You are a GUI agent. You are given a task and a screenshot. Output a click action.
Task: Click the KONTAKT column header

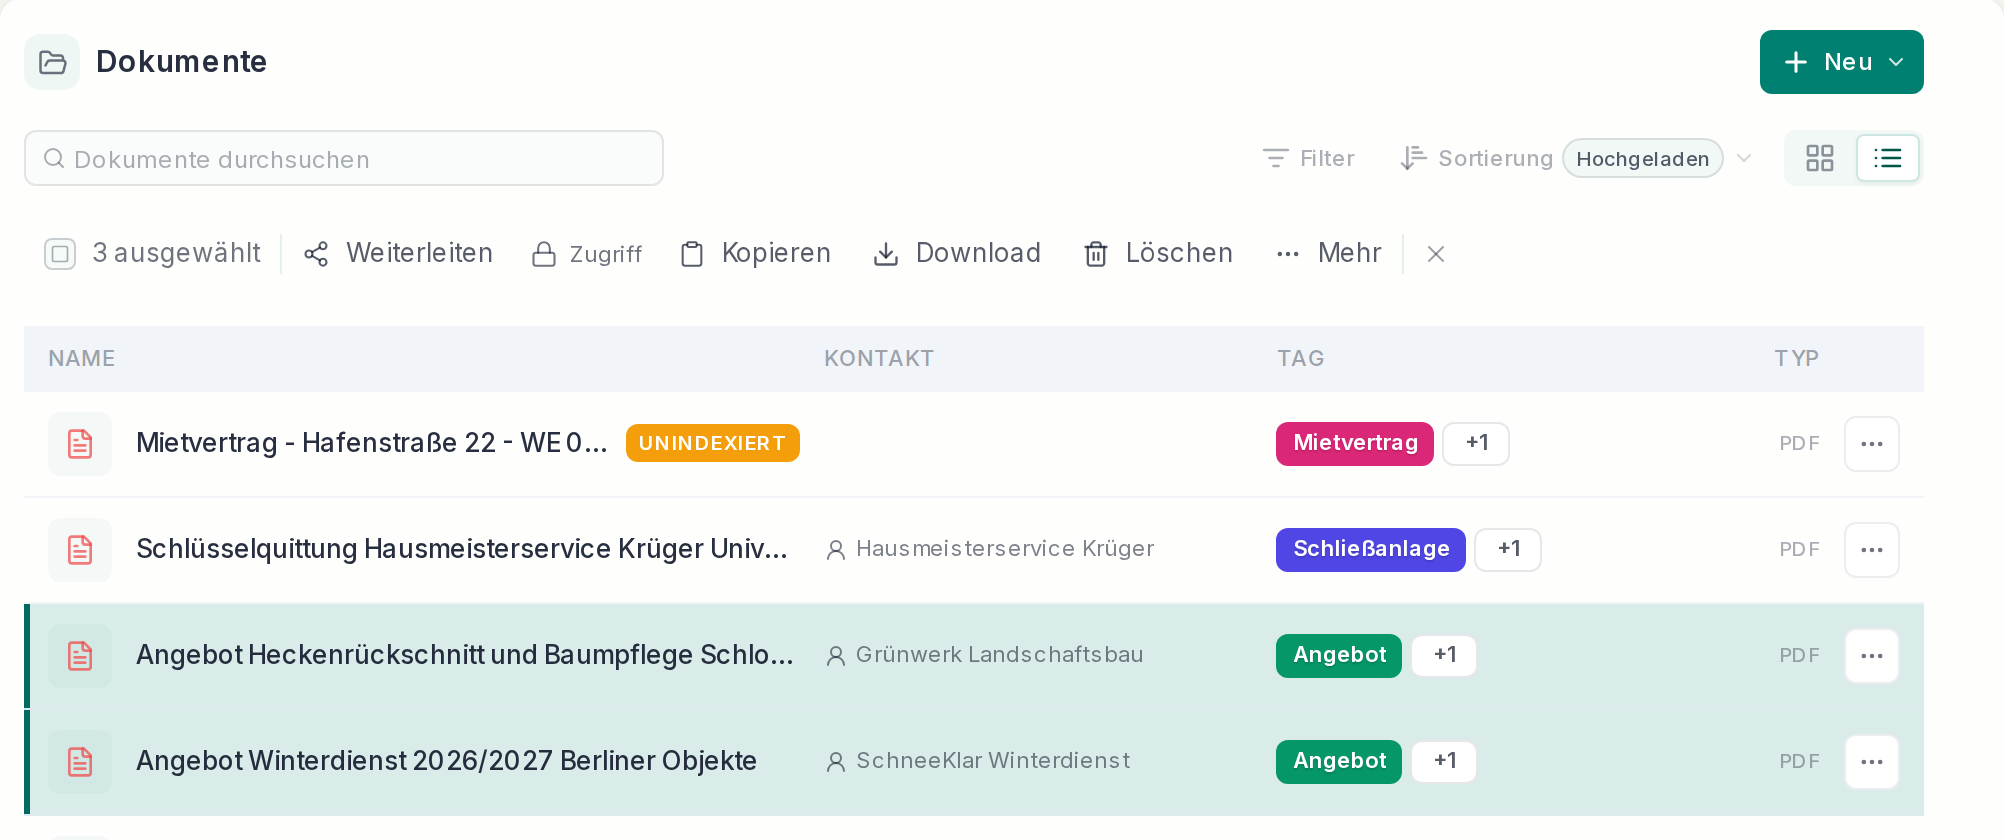(879, 358)
